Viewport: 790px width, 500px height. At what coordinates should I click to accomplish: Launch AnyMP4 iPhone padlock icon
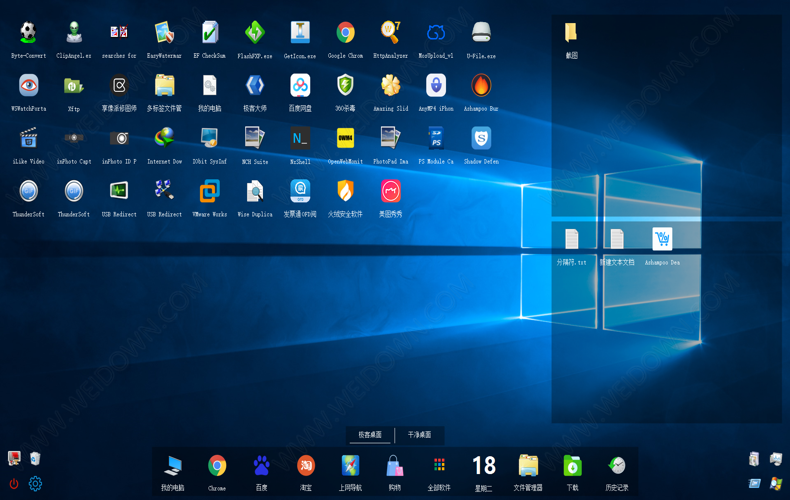coord(436,86)
